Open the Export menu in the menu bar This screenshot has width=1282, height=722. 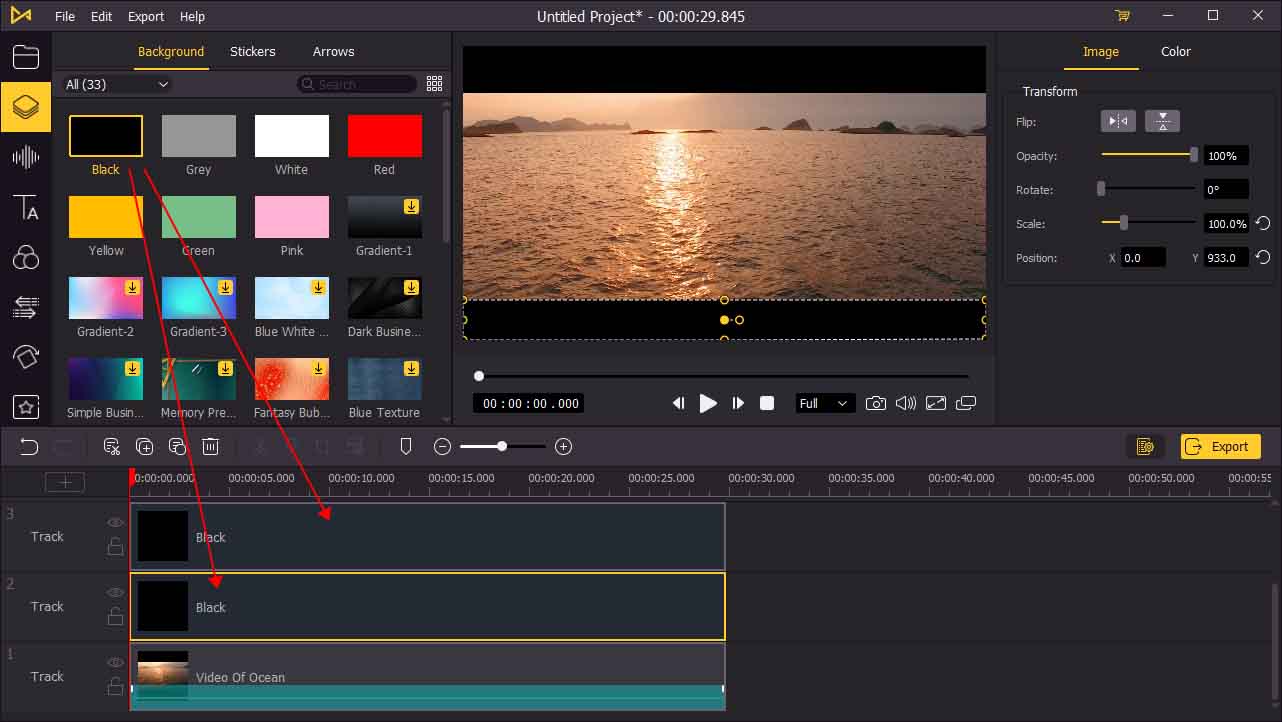click(x=145, y=16)
